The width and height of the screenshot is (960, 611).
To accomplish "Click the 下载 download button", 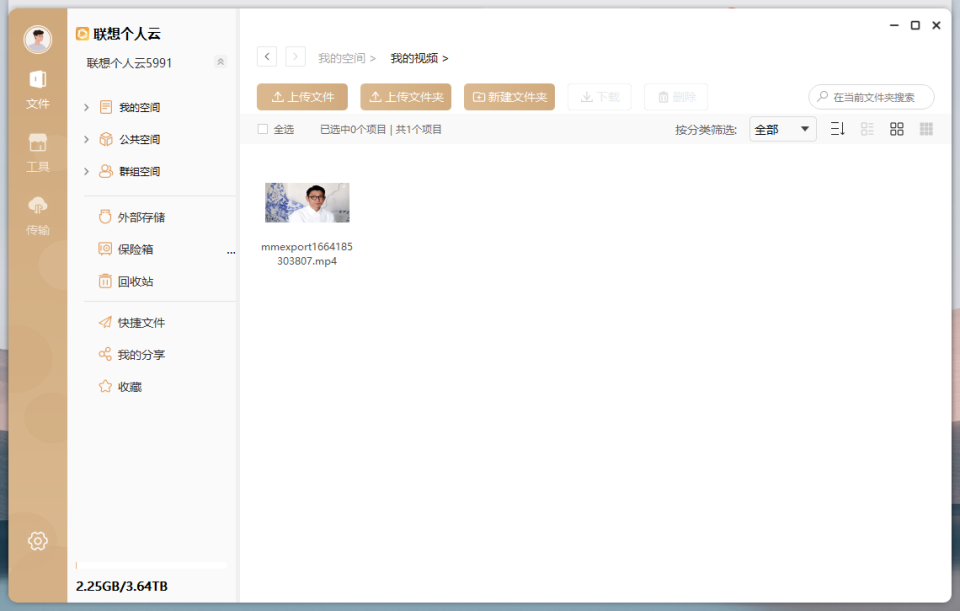I will 600,97.
